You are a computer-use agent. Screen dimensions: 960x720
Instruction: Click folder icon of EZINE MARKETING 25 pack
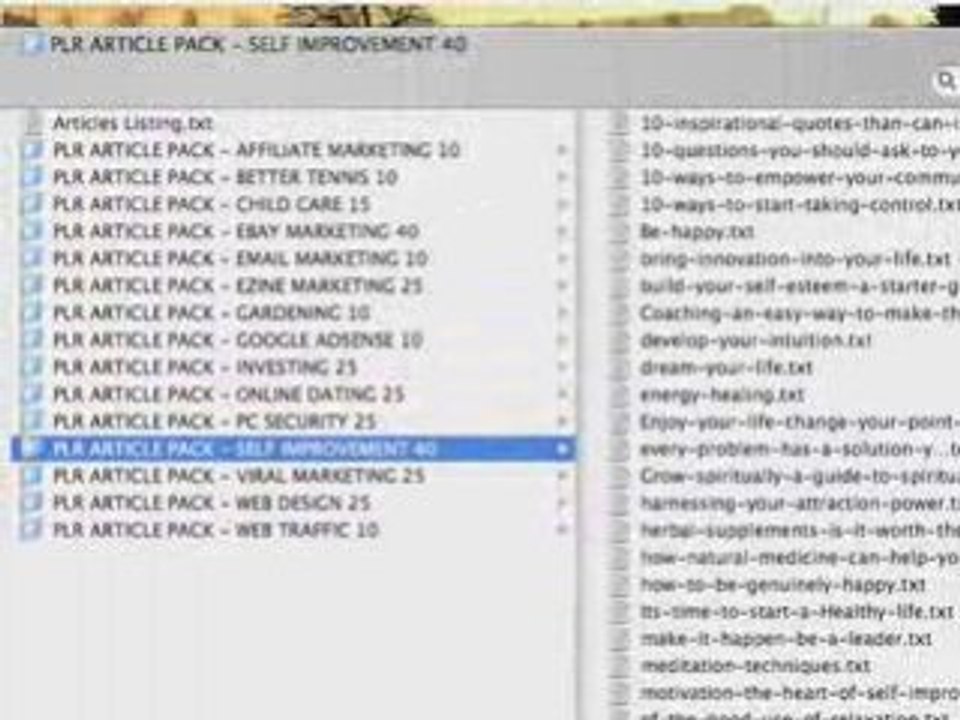32,285
